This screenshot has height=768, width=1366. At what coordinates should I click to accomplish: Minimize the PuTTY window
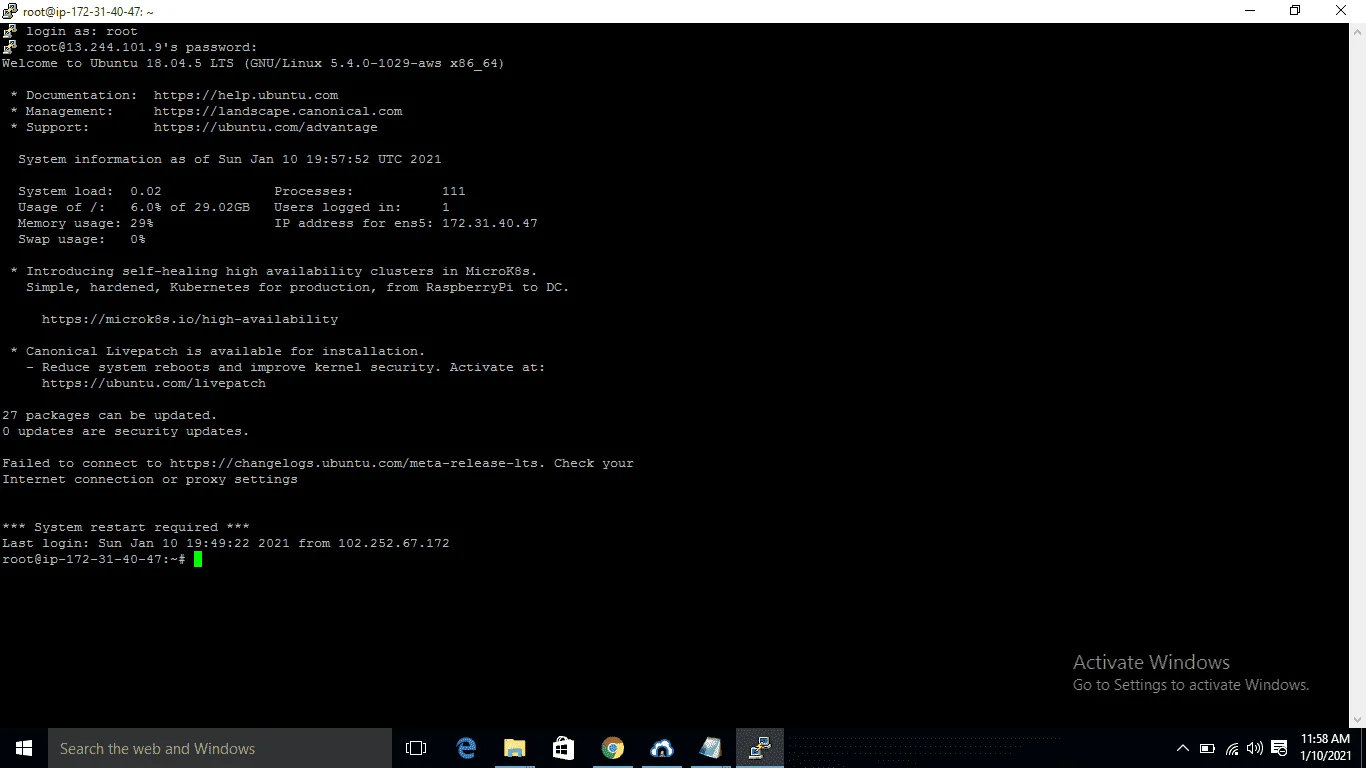pyautogui.click(x=1250, y=11)
